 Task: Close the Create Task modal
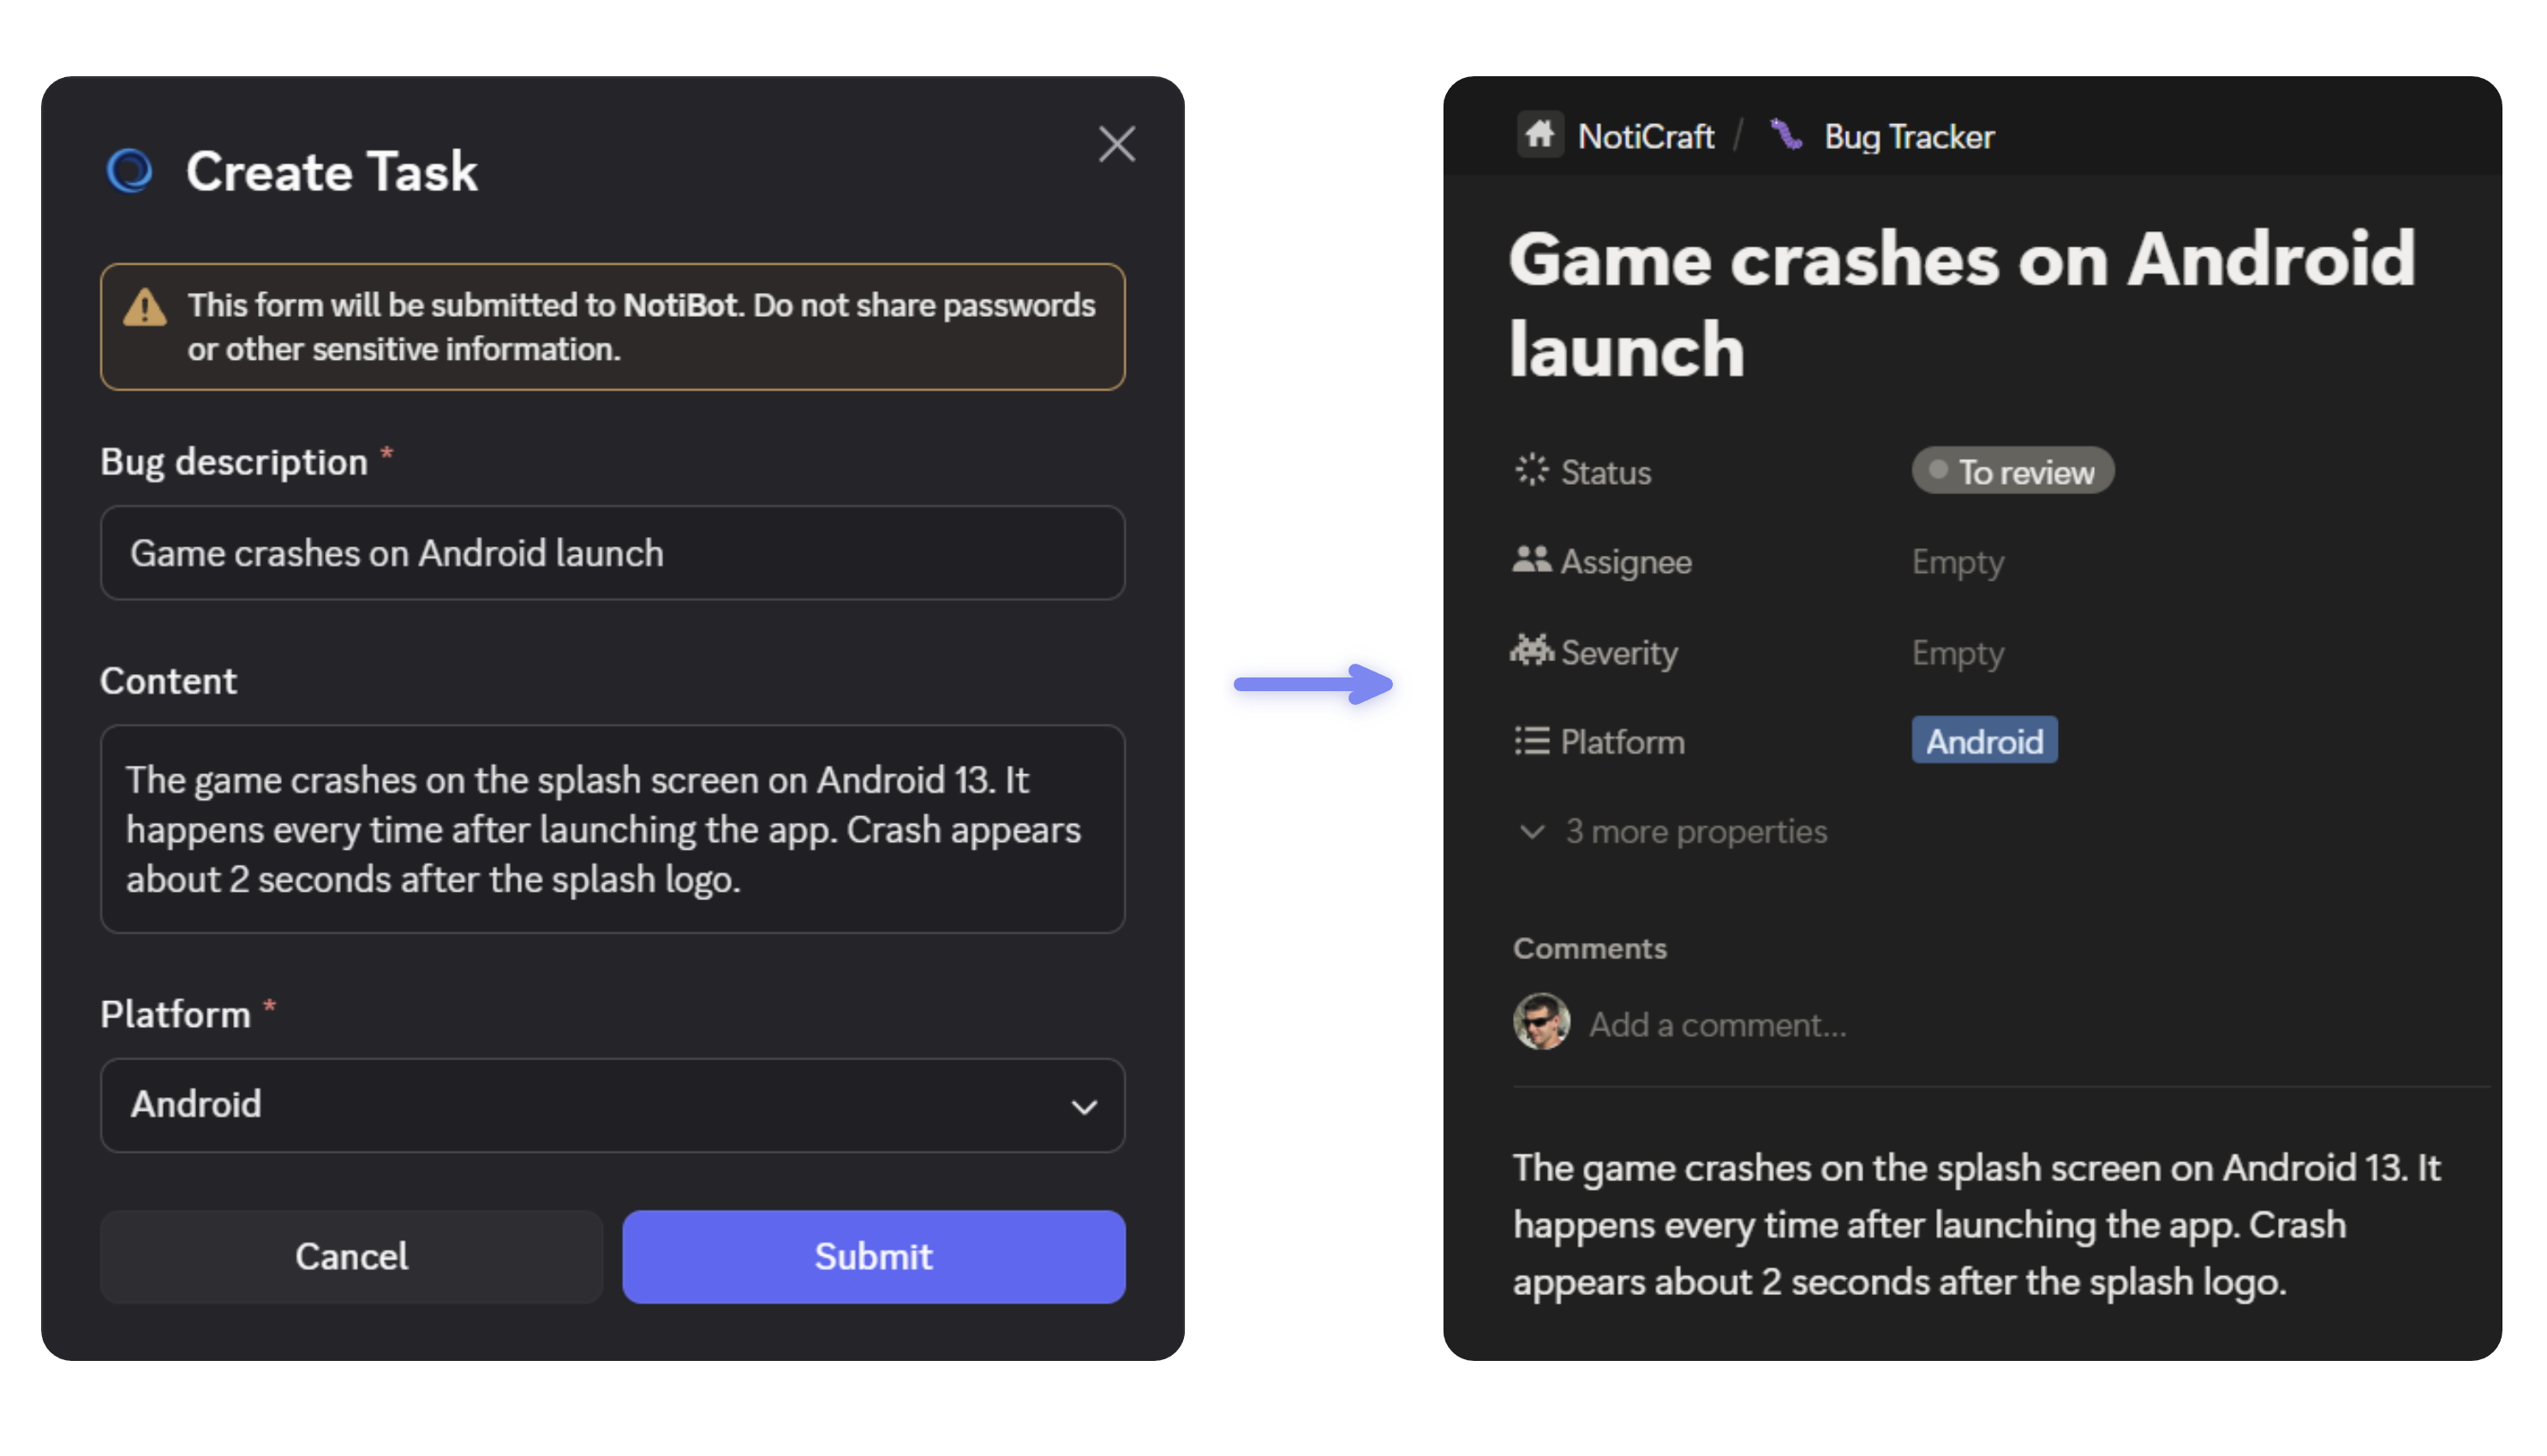(x=1116, y=144)
